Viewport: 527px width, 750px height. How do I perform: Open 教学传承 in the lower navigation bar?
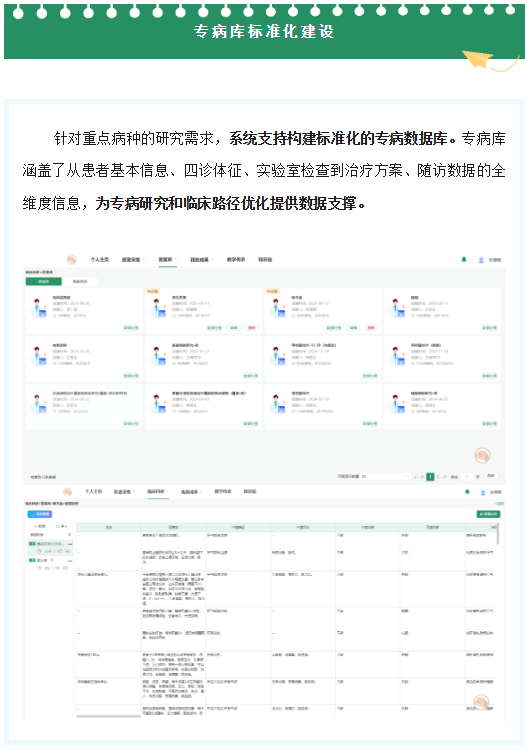click(x=223, y=492)
